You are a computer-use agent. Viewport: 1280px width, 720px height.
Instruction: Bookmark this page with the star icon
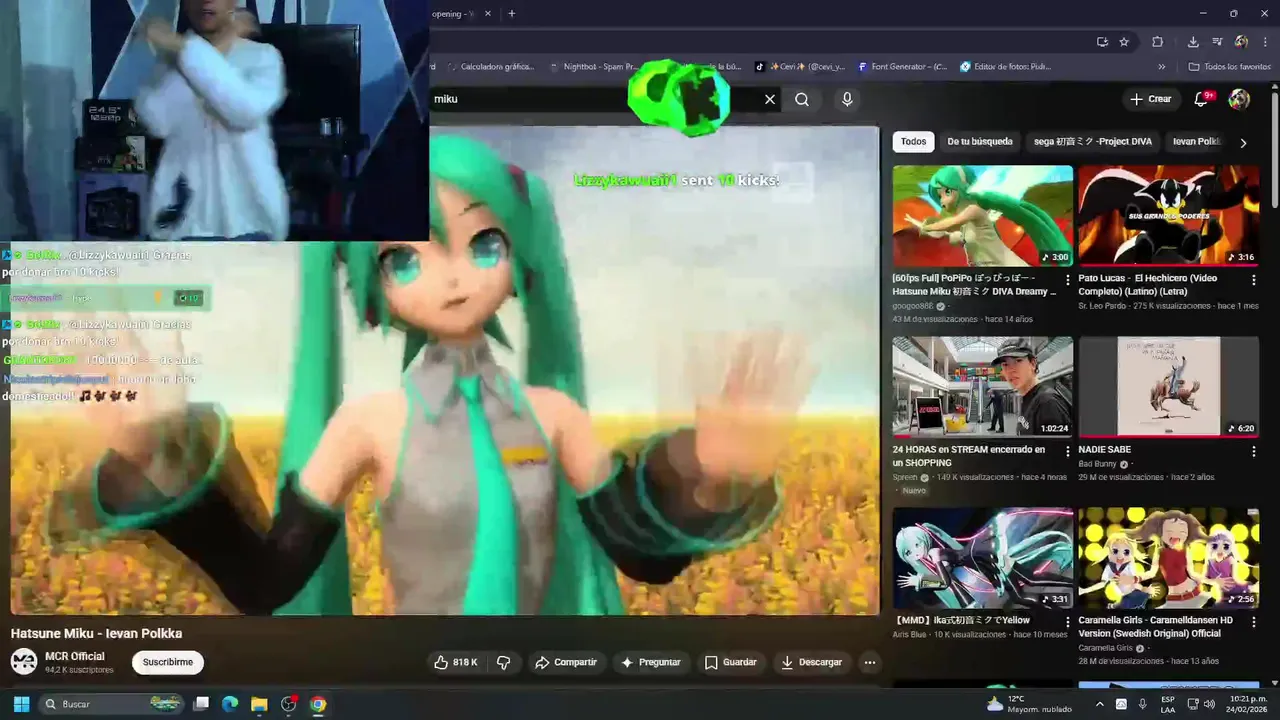coord(1124,42)
